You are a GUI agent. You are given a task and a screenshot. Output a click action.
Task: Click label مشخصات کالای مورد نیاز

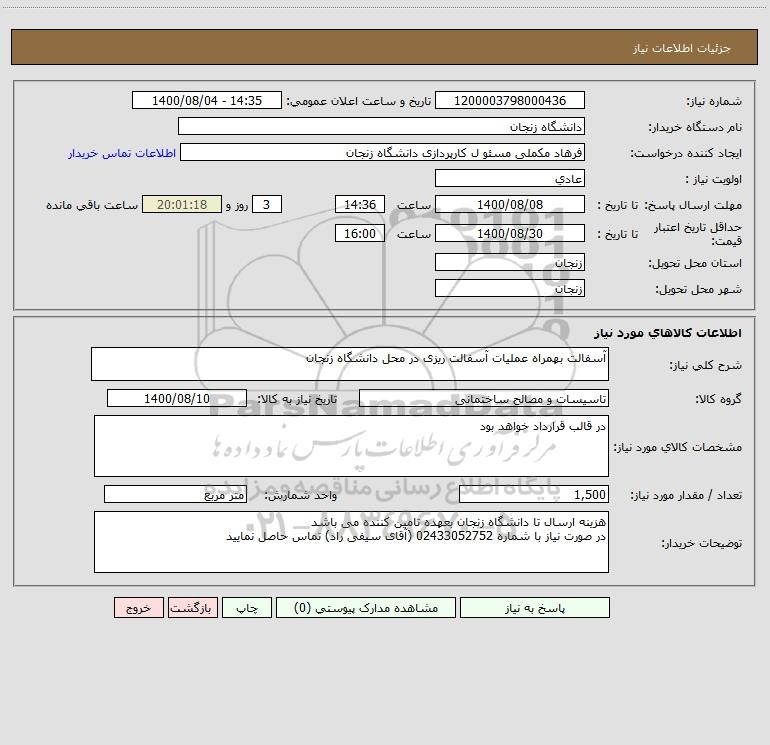click(678, 447)
